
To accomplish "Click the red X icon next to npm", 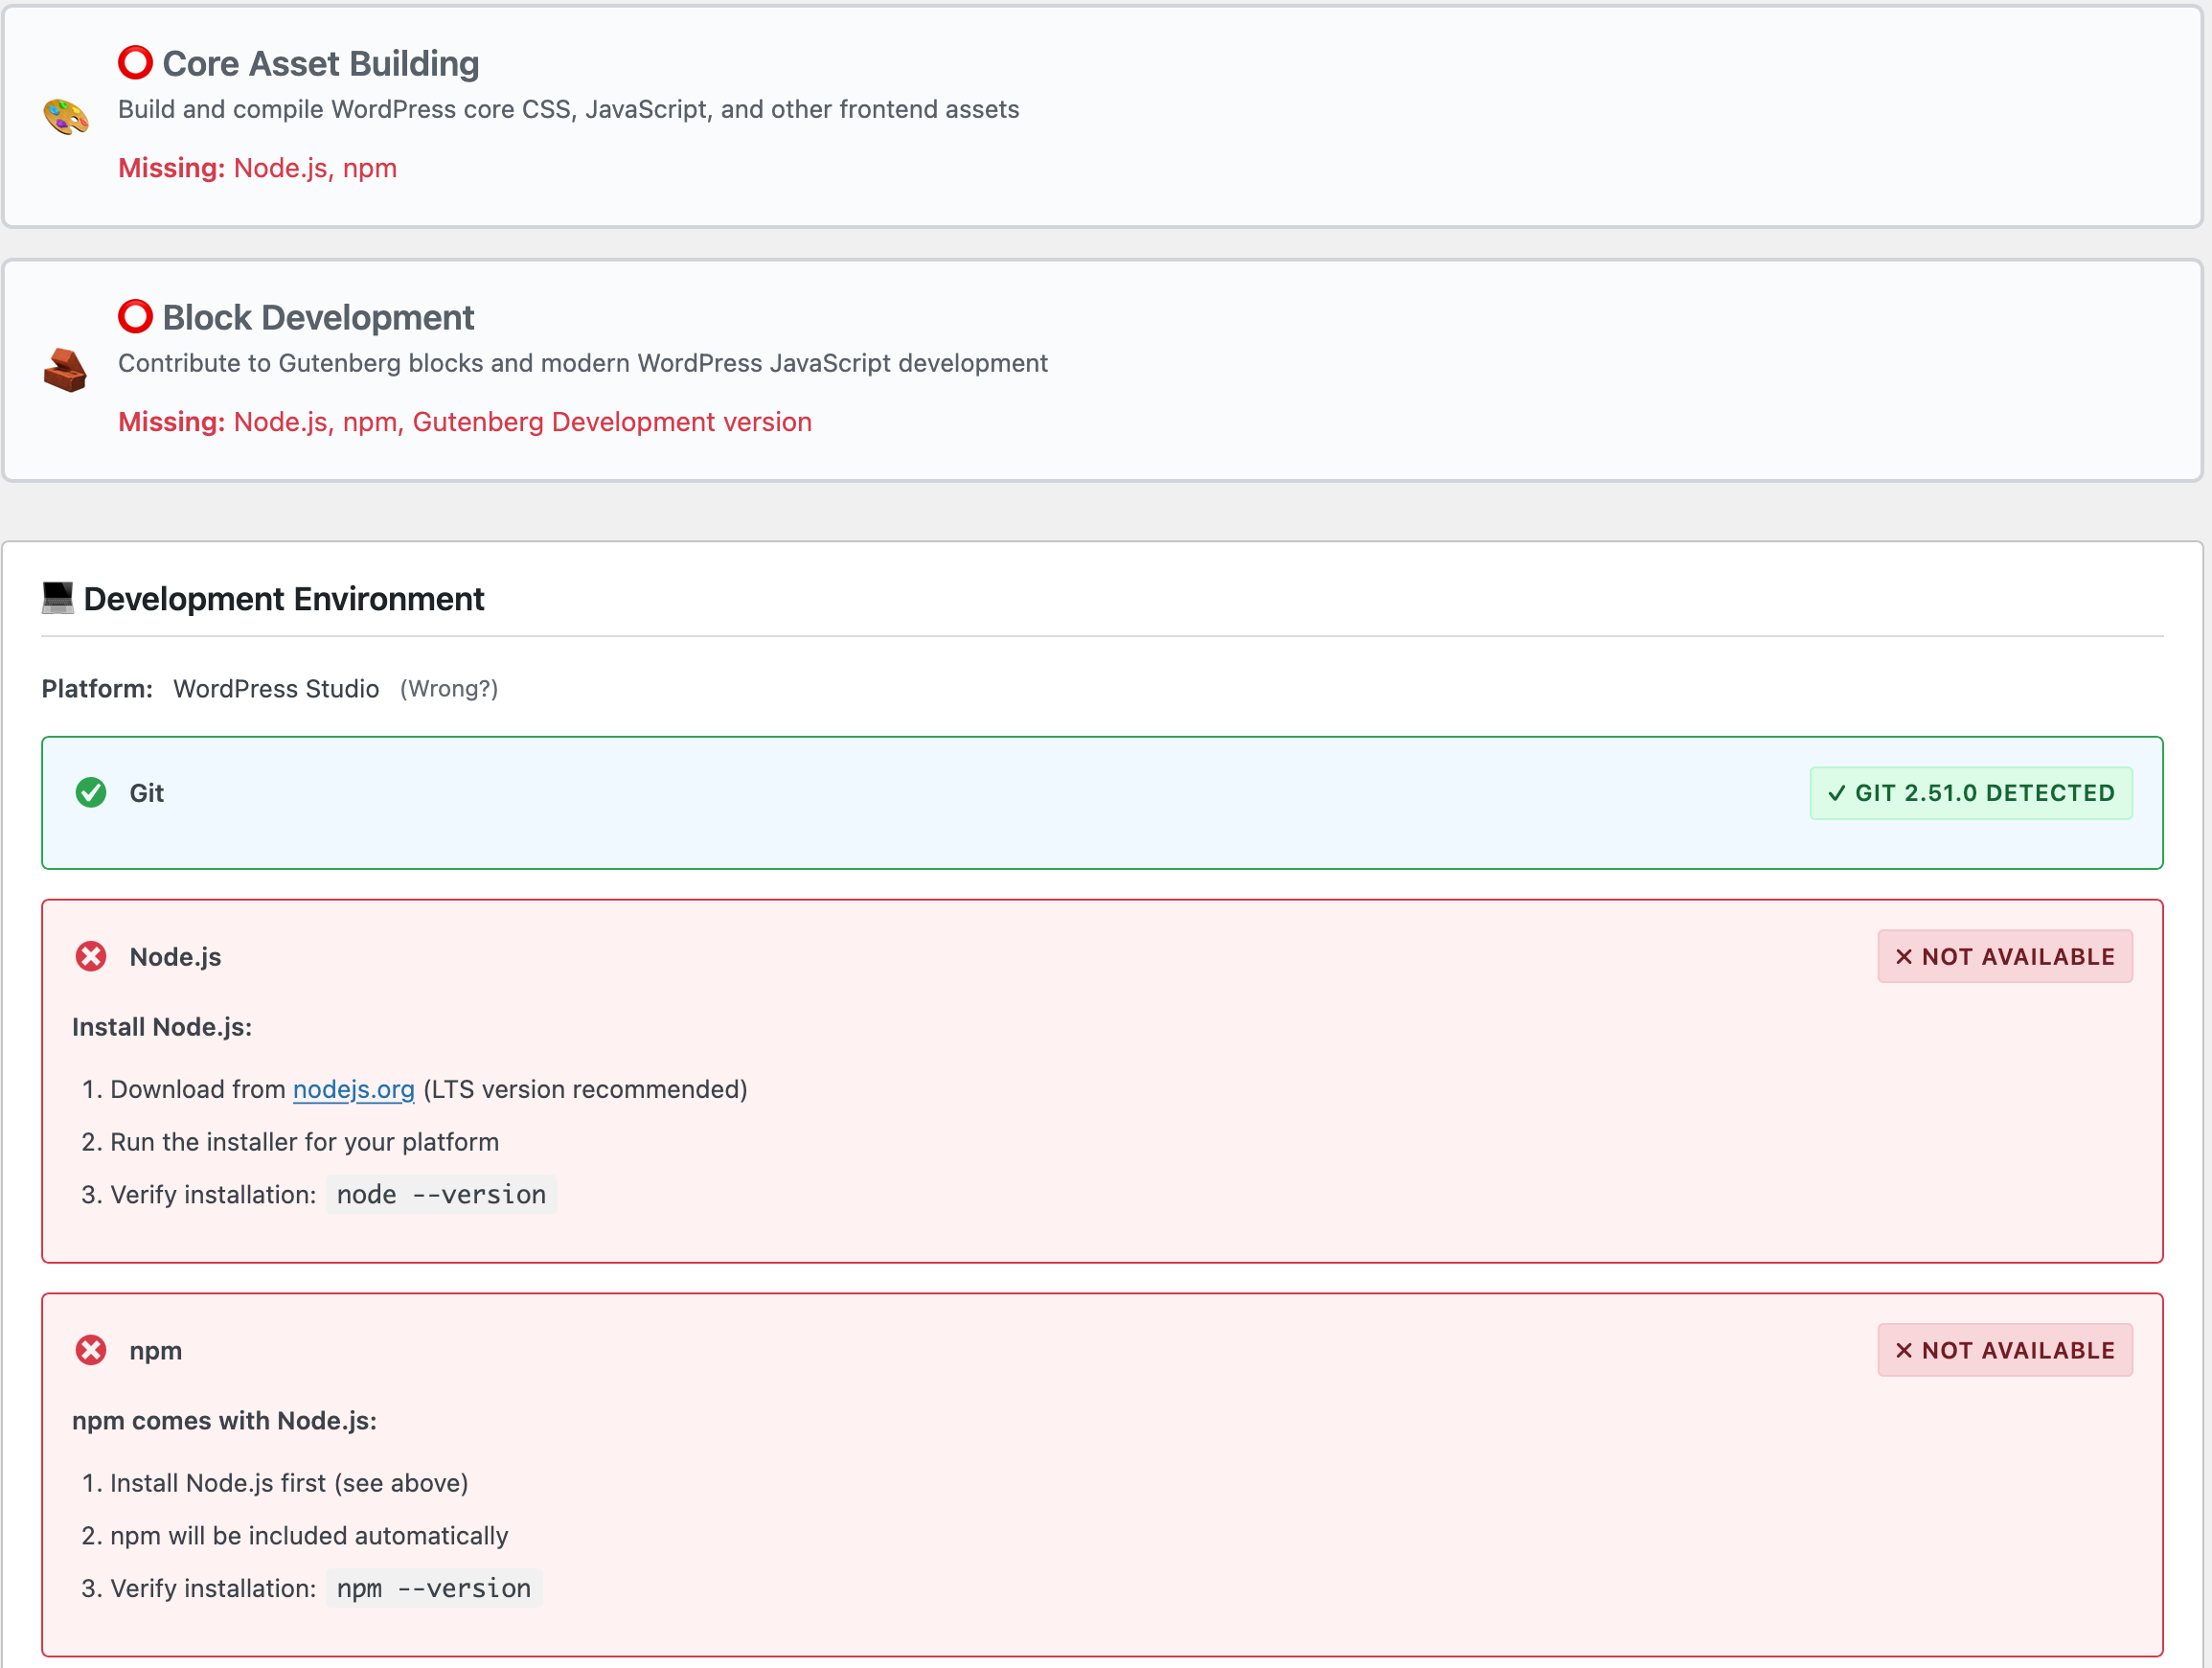I will (91, 1351).
